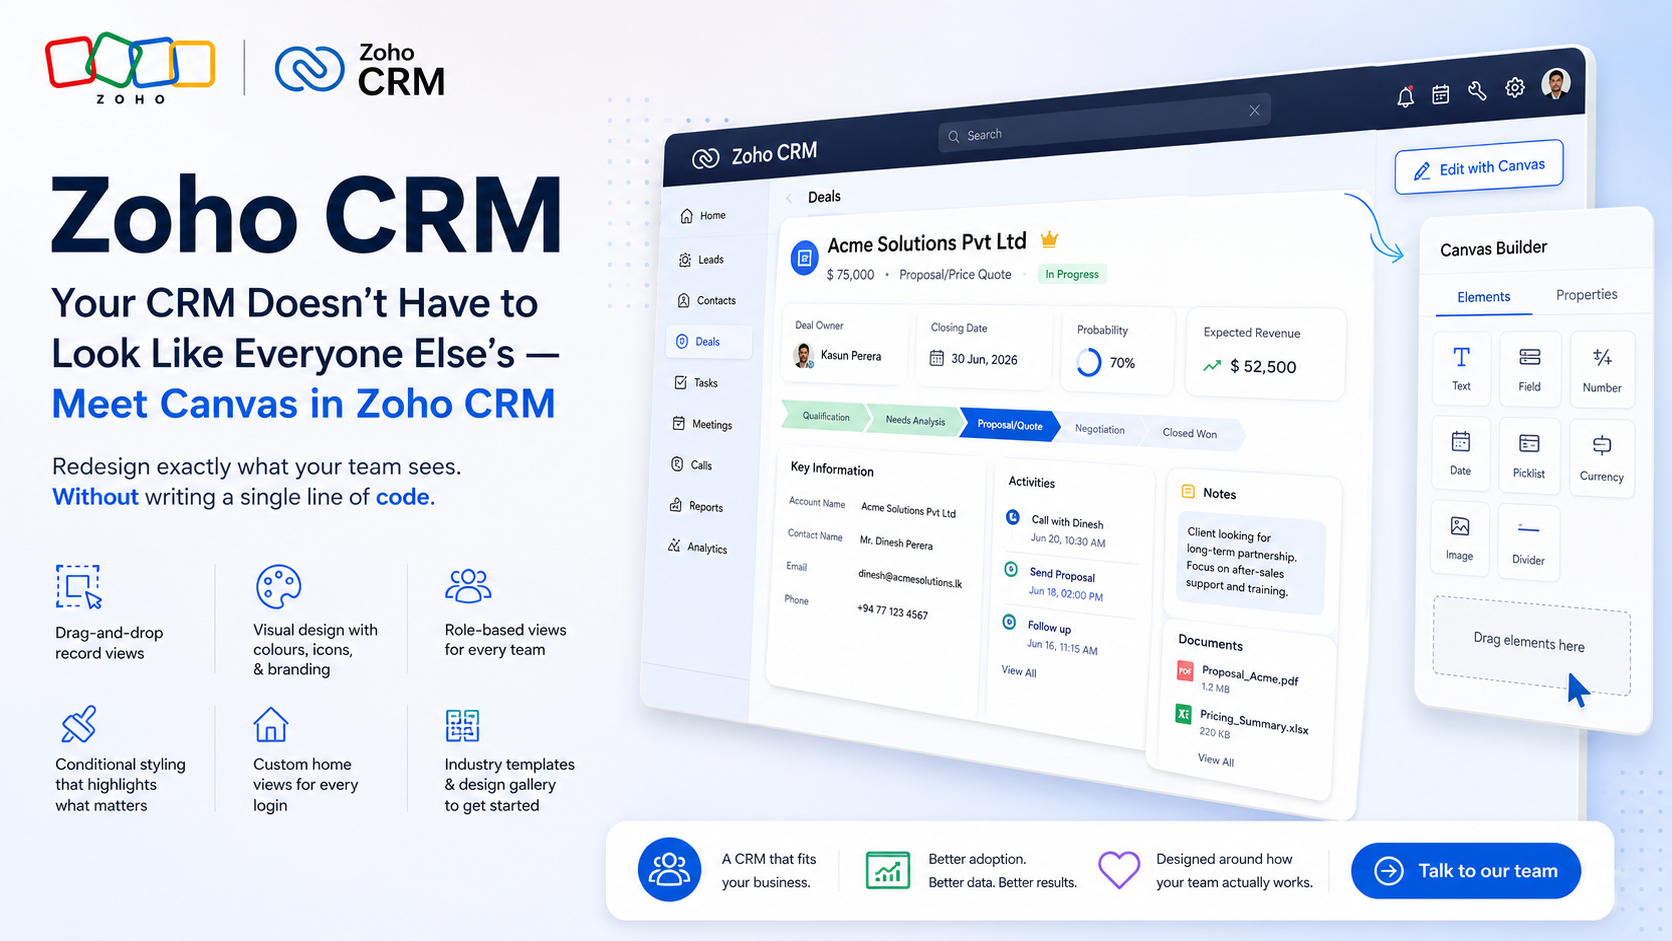Screen dimensions: 1672x941
Task: Open Calls in the sidebar
Action: tap(692, 465)
